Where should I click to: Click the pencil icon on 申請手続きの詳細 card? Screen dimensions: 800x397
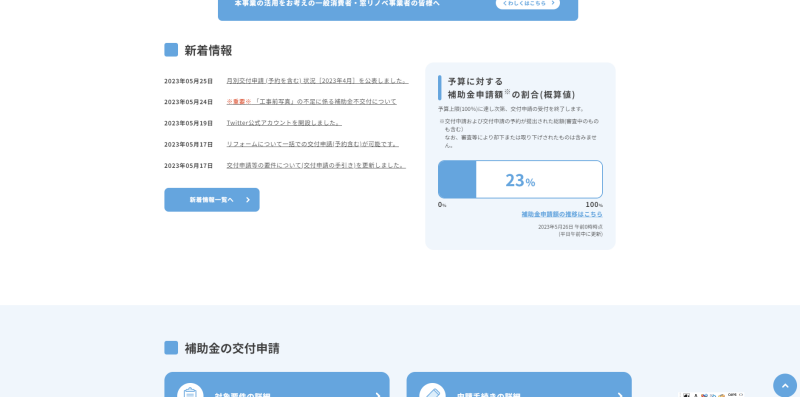432,391
